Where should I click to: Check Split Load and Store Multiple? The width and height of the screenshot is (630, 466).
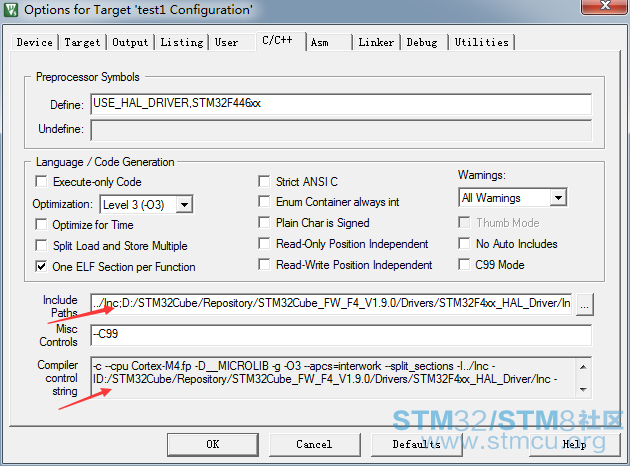click(41, 245)
